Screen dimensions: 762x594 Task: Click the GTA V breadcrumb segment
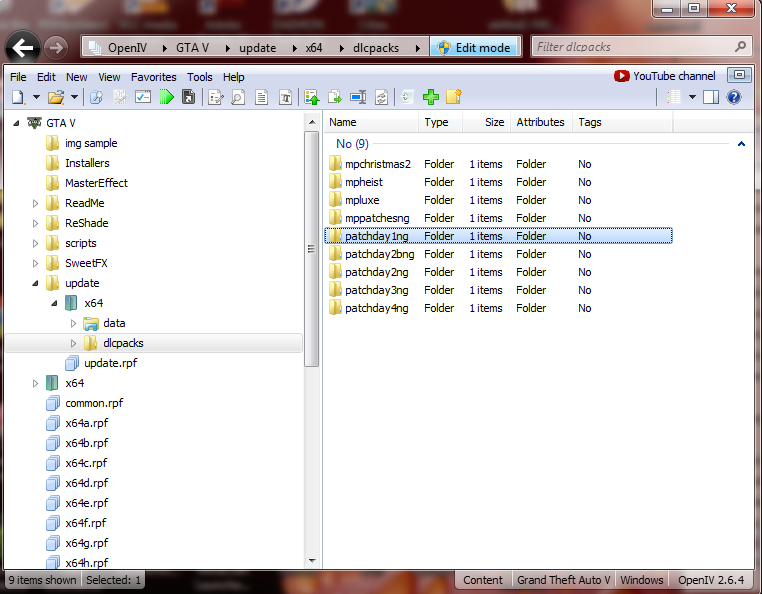click(192, 48)
